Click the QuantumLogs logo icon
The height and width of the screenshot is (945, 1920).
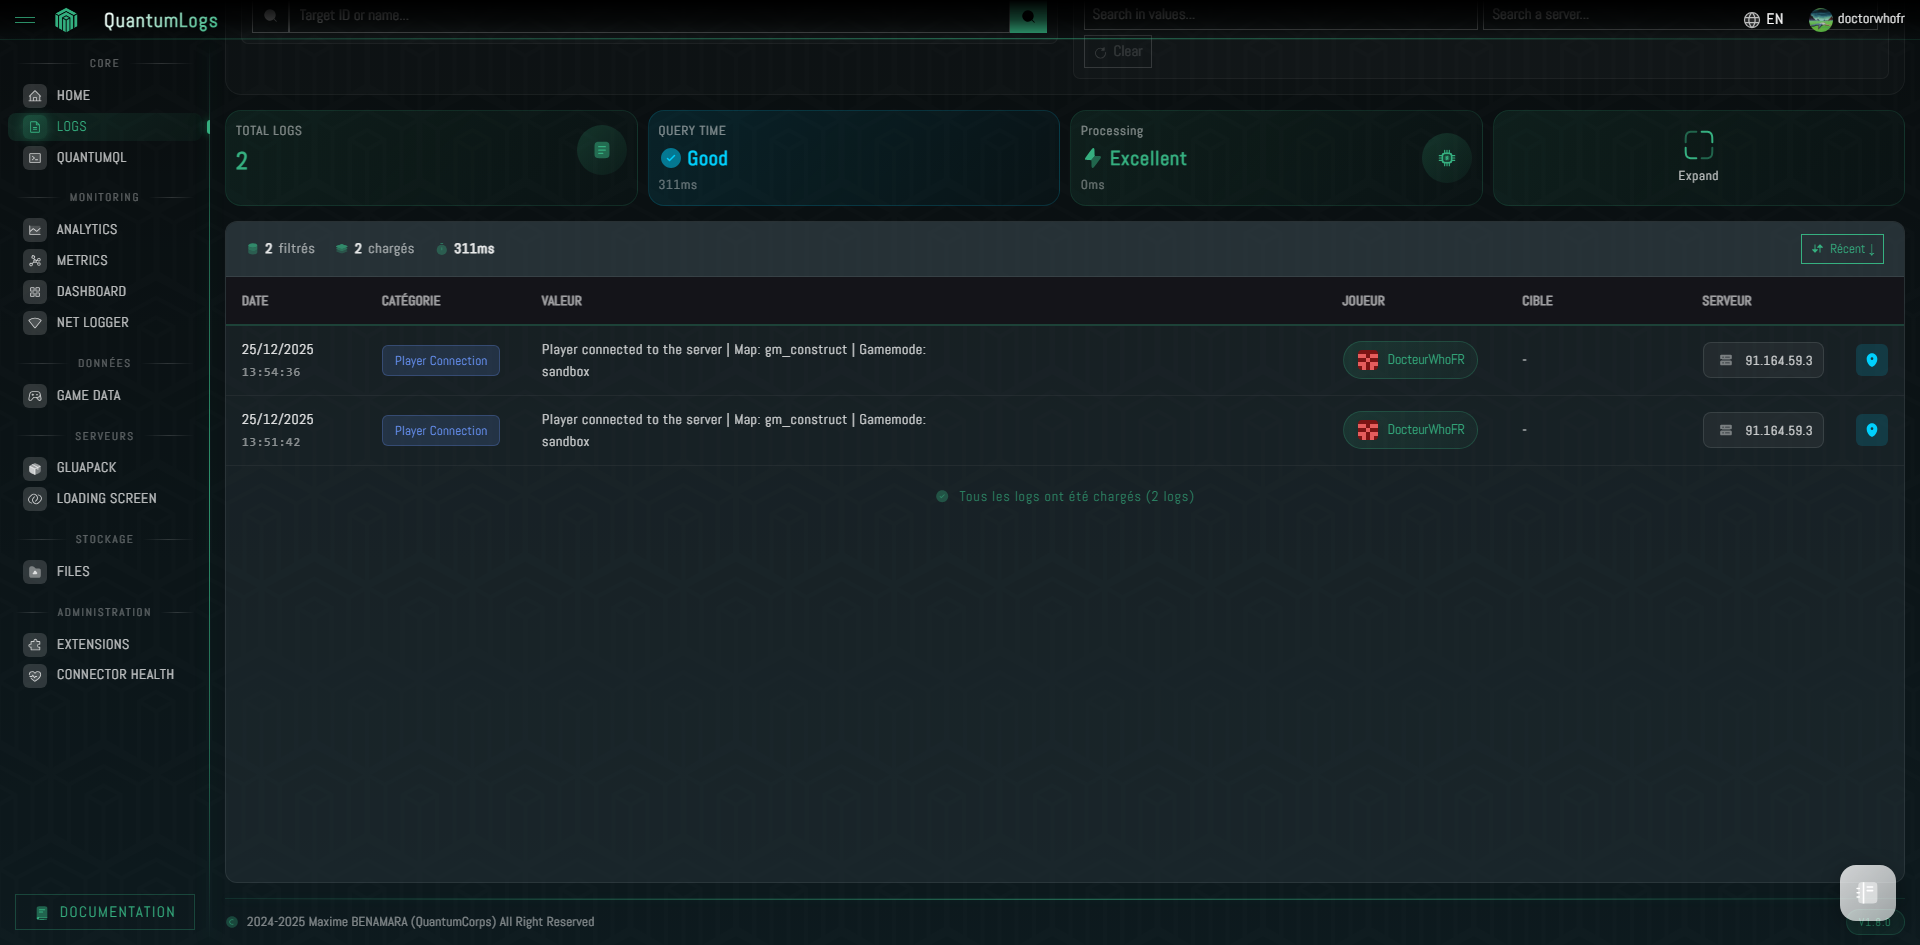coord(66,20)
